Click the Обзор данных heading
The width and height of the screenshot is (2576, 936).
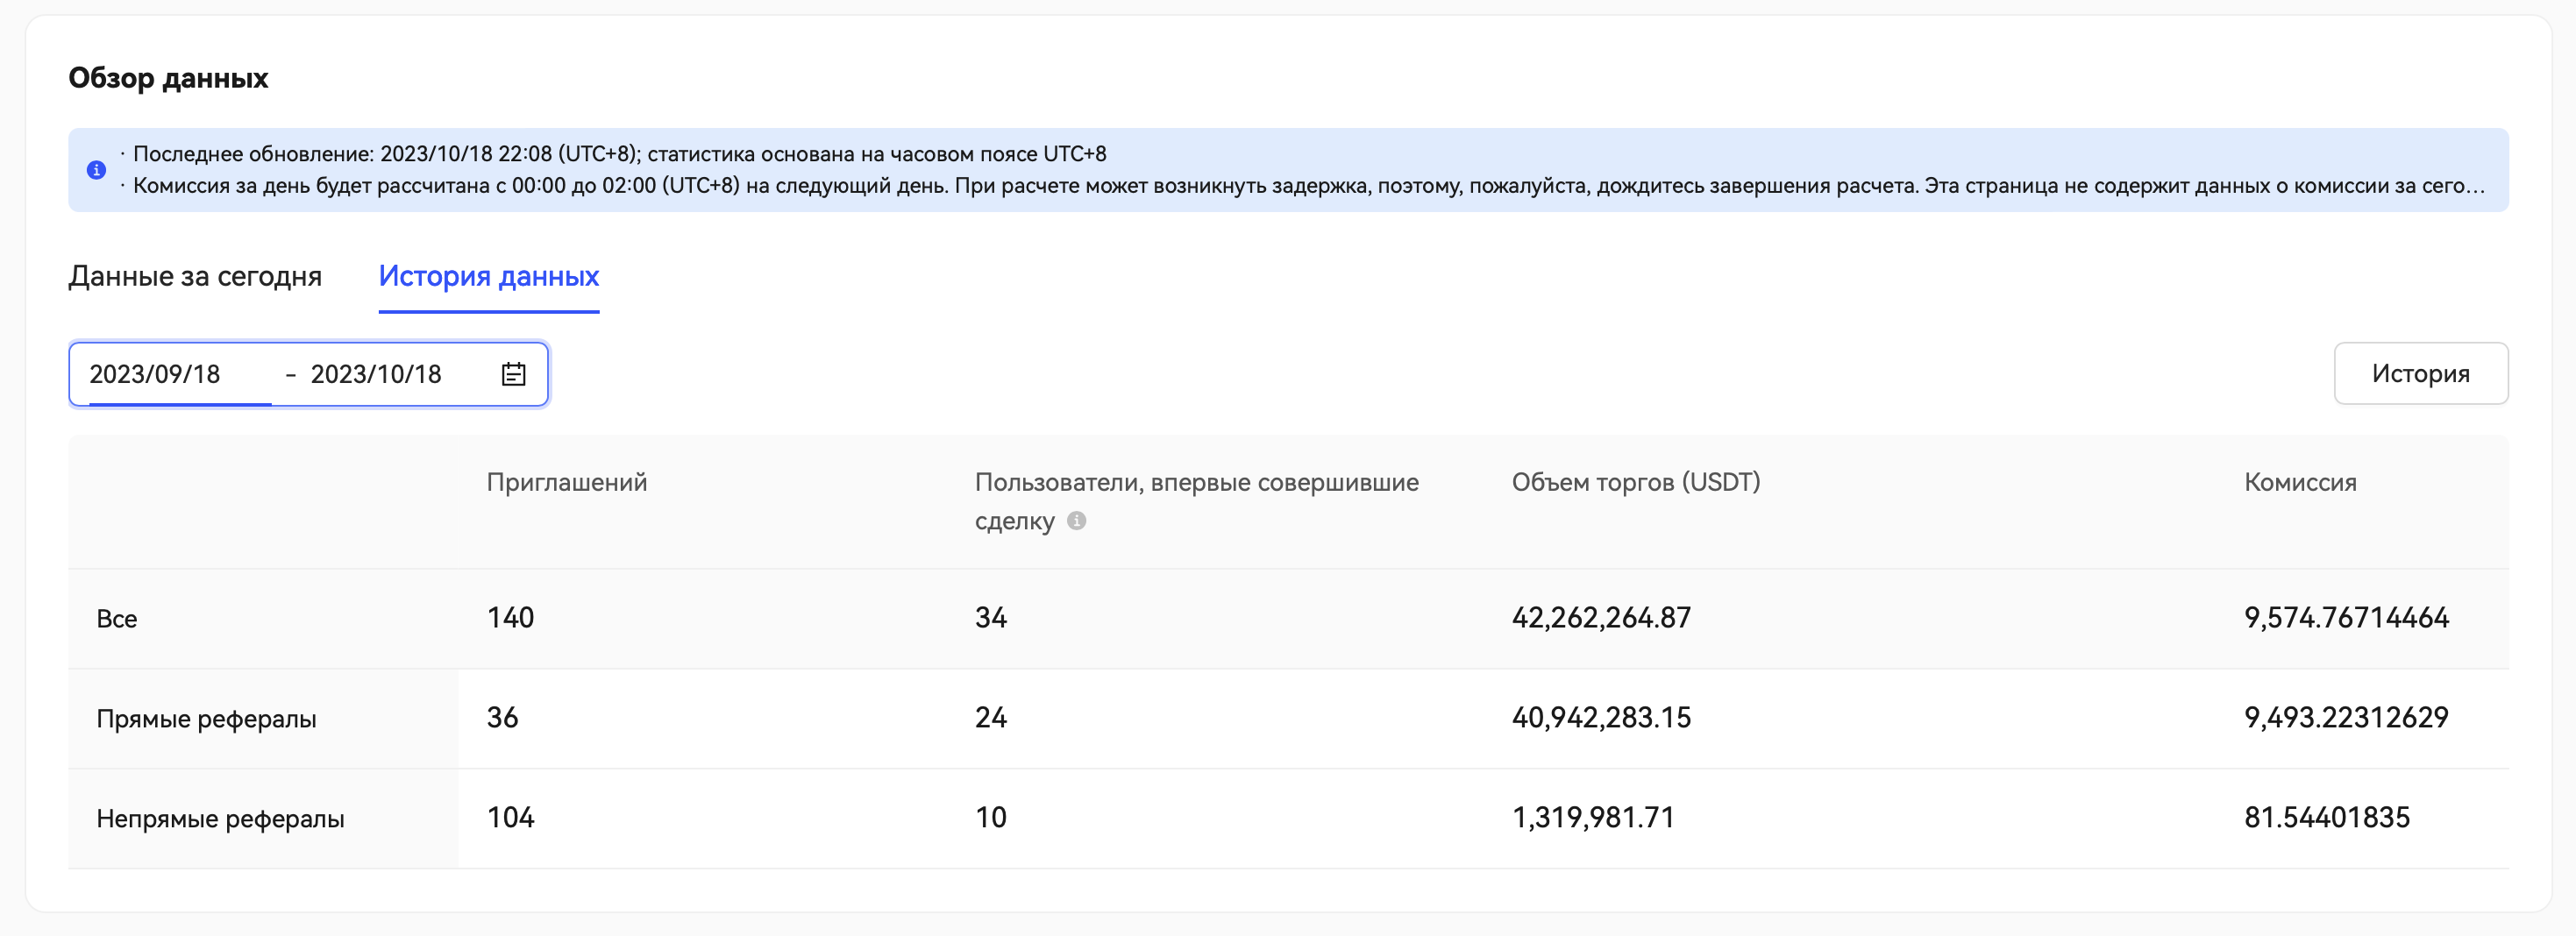[168, 78]
